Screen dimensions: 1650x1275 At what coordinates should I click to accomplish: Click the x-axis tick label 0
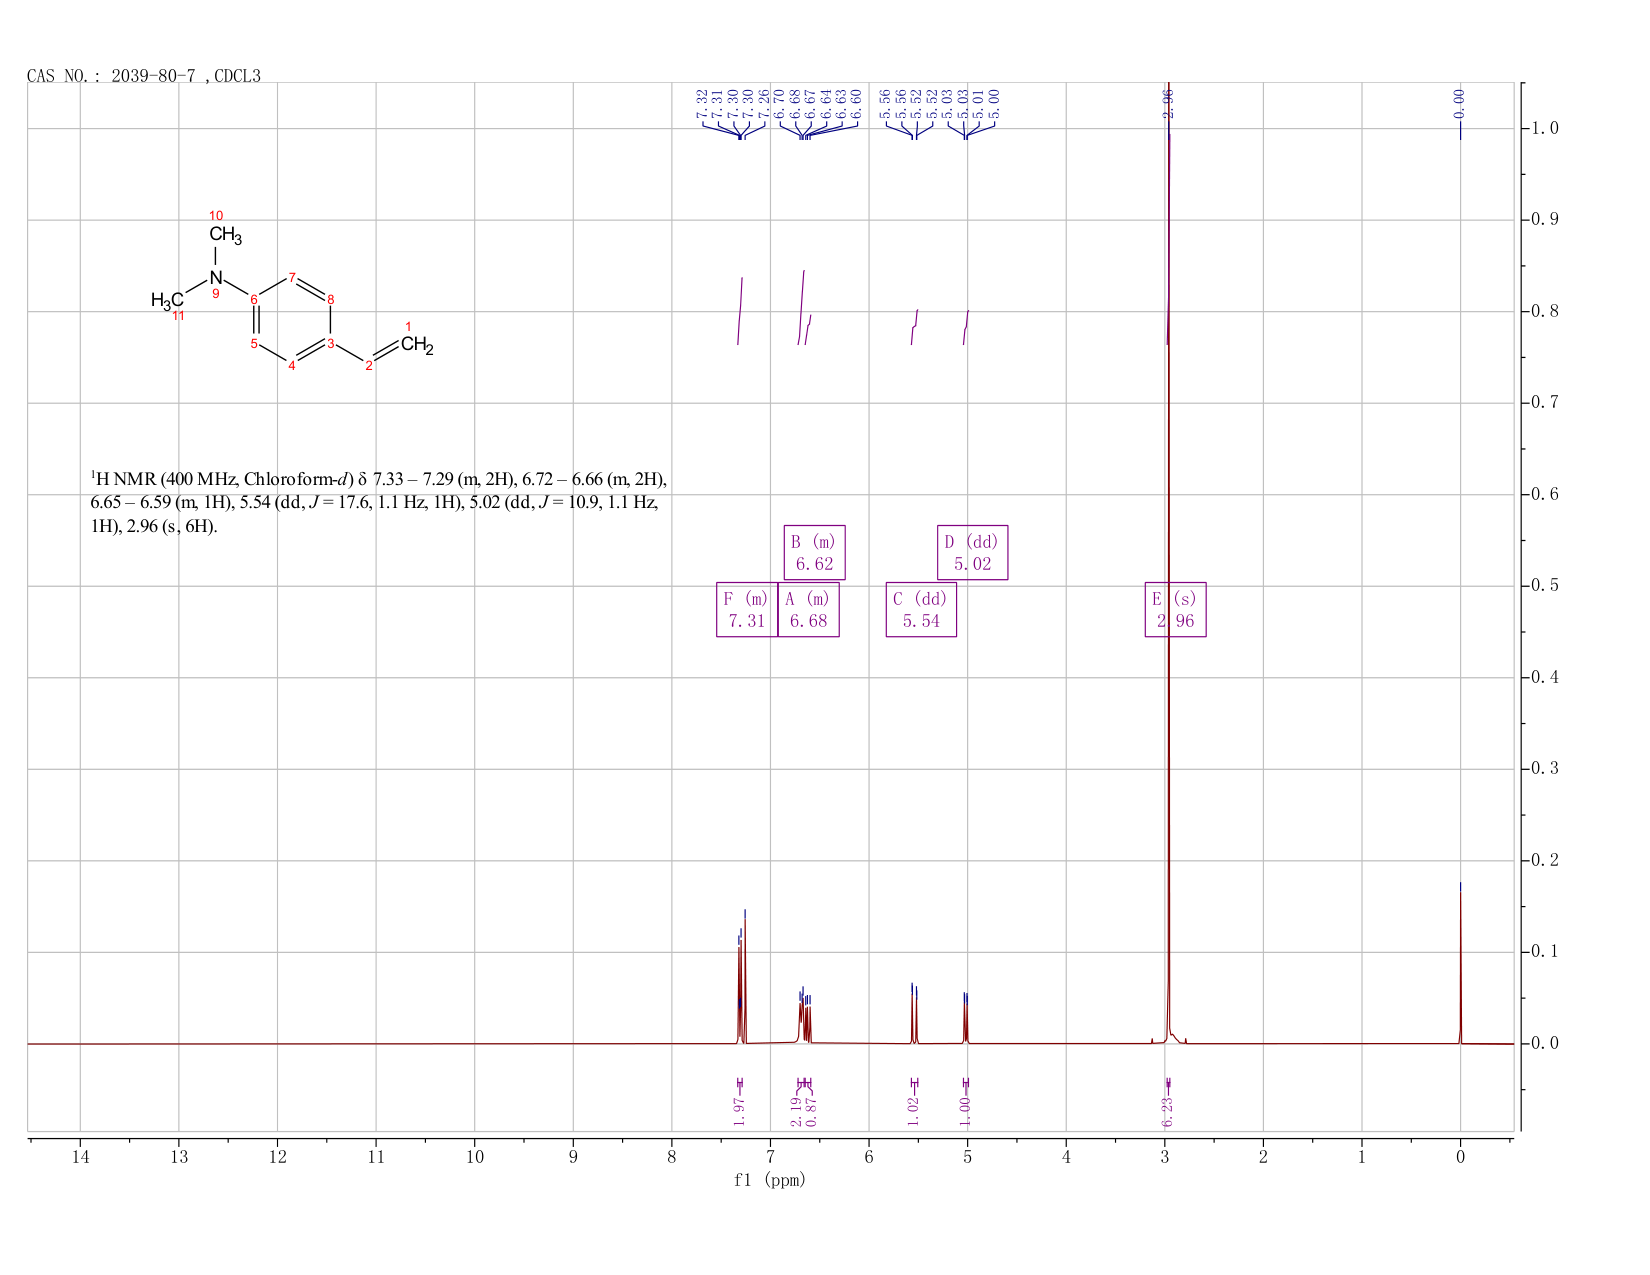coord(1460,1157)
